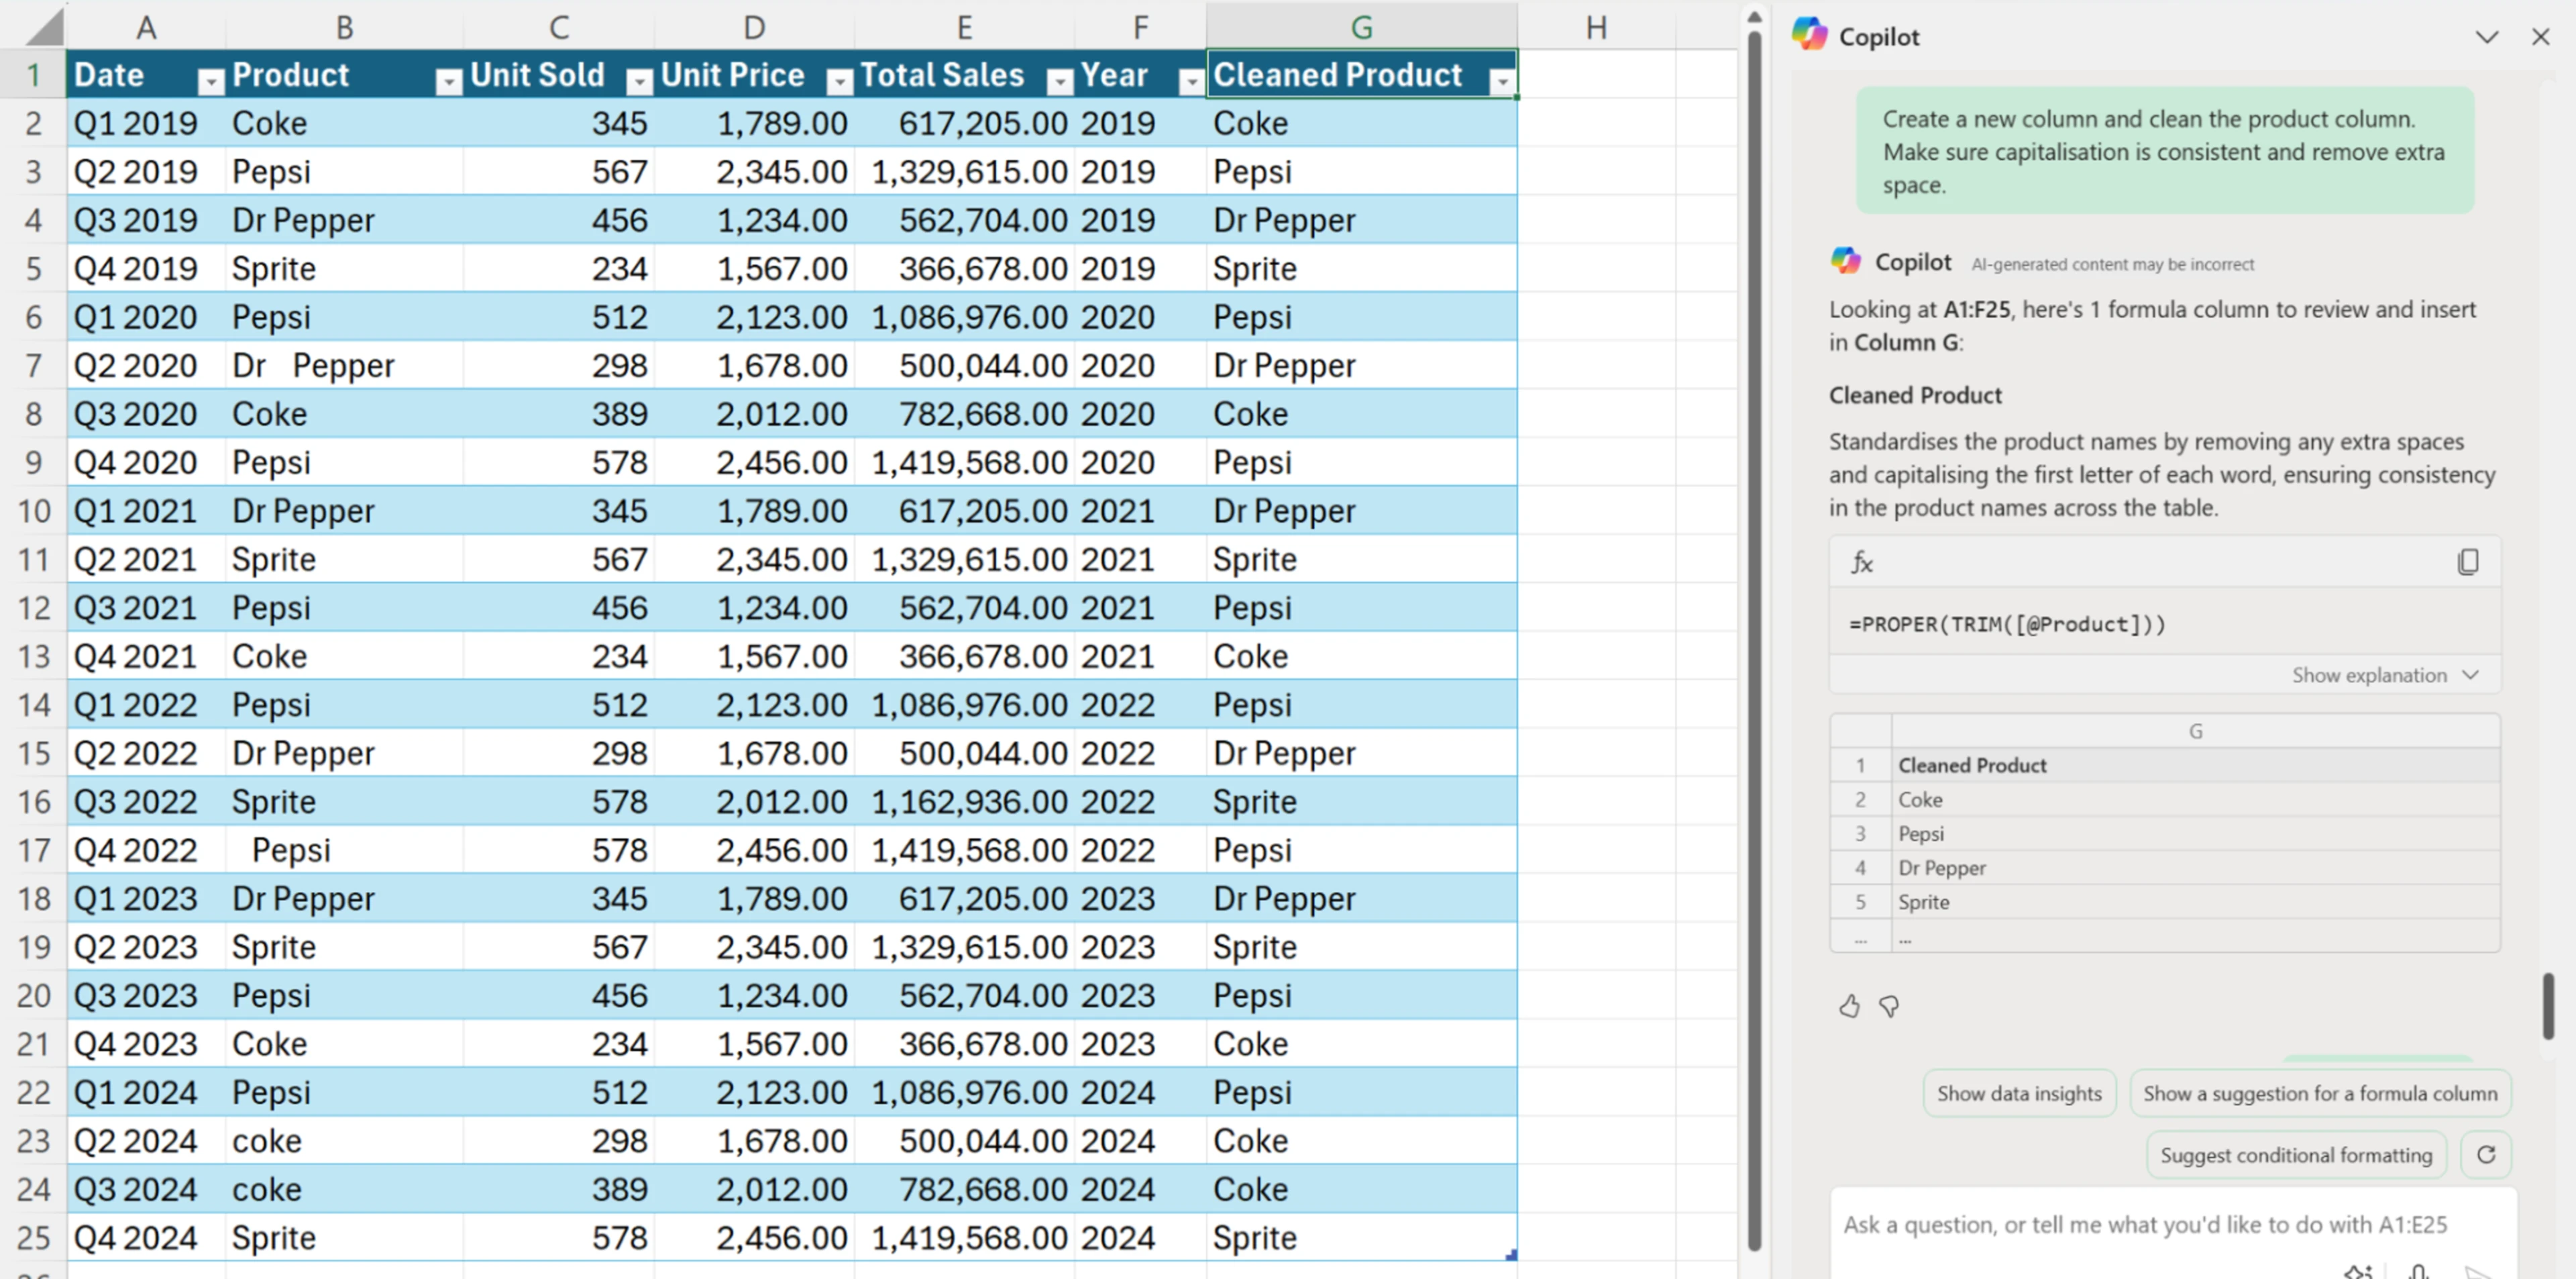Select column G header
The image size is (2576, 1279).
[x=1362, y=27]
